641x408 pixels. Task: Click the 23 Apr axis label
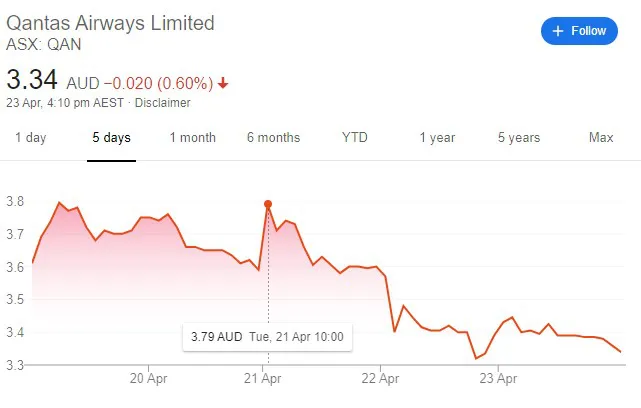[x=497, y=379]
